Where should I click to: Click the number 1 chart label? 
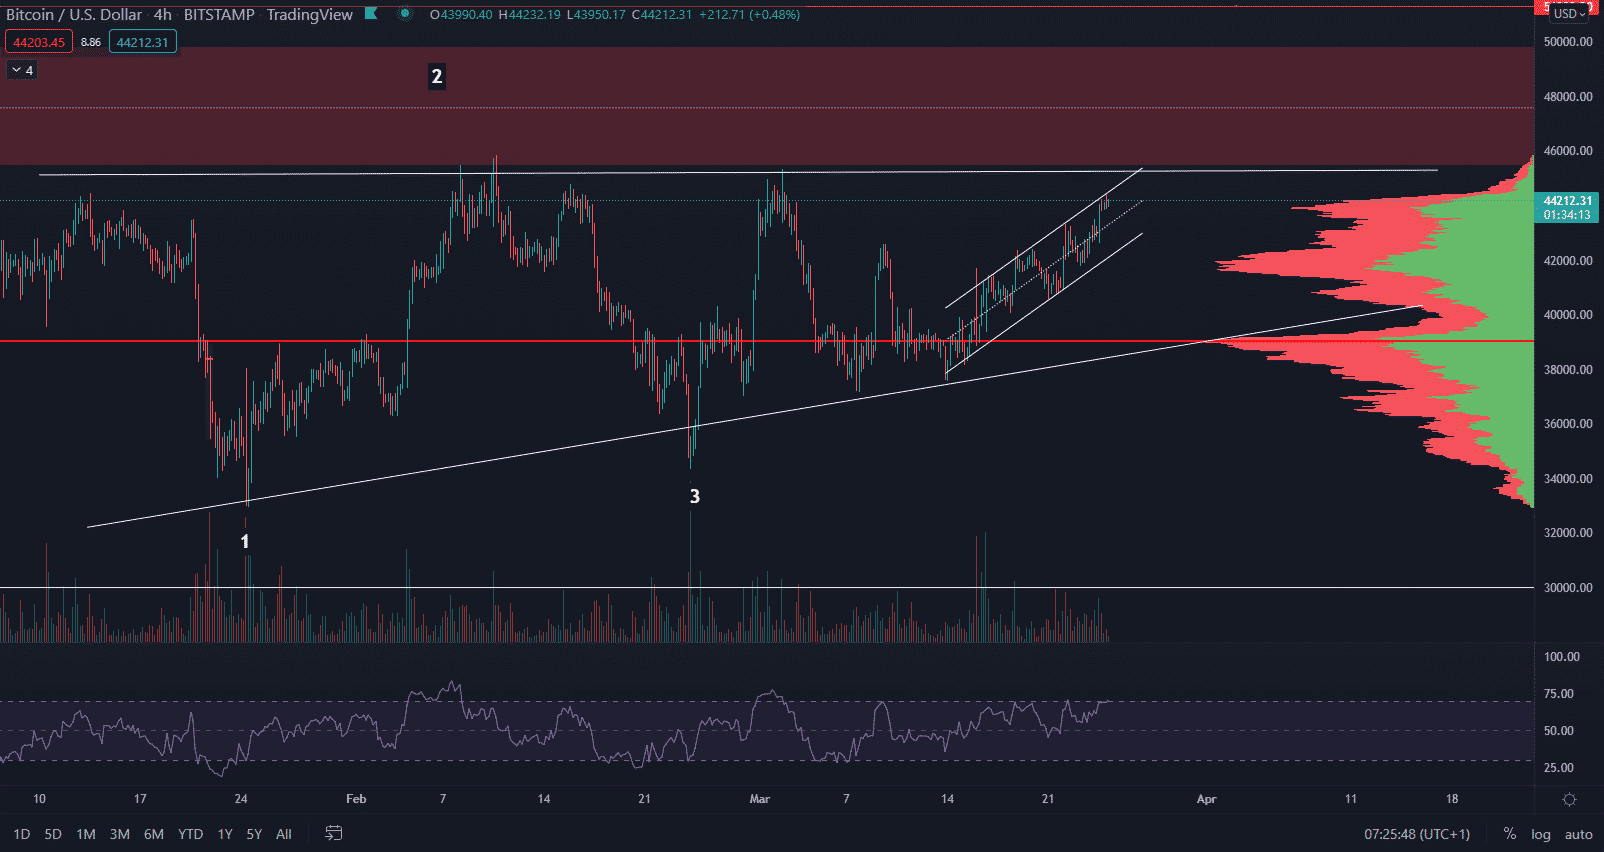coord(245,541)
